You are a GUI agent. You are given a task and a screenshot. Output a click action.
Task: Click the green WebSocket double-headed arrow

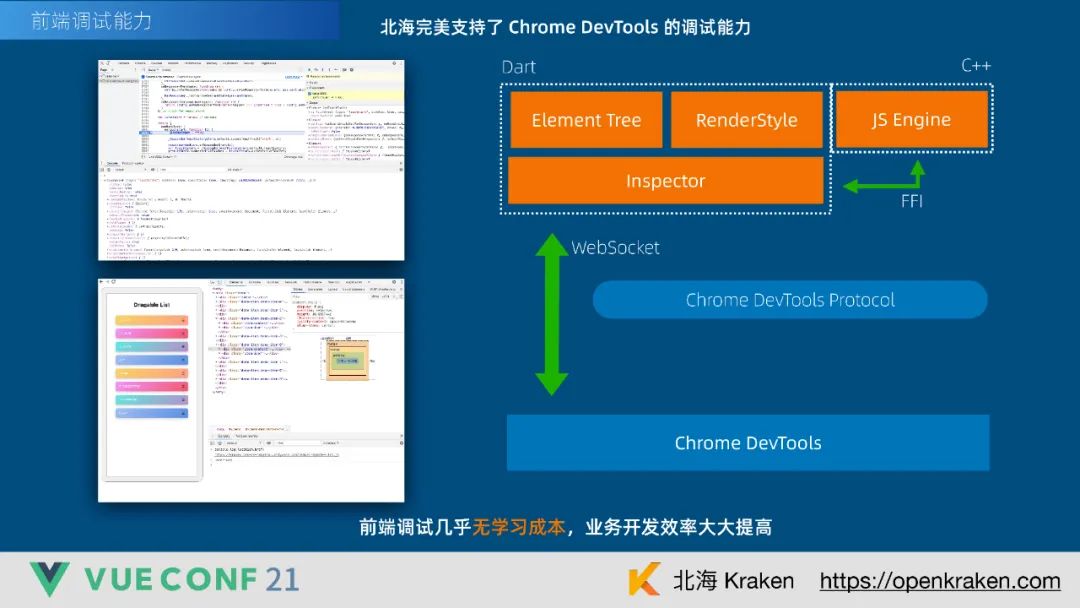click(x=552, y=314)
